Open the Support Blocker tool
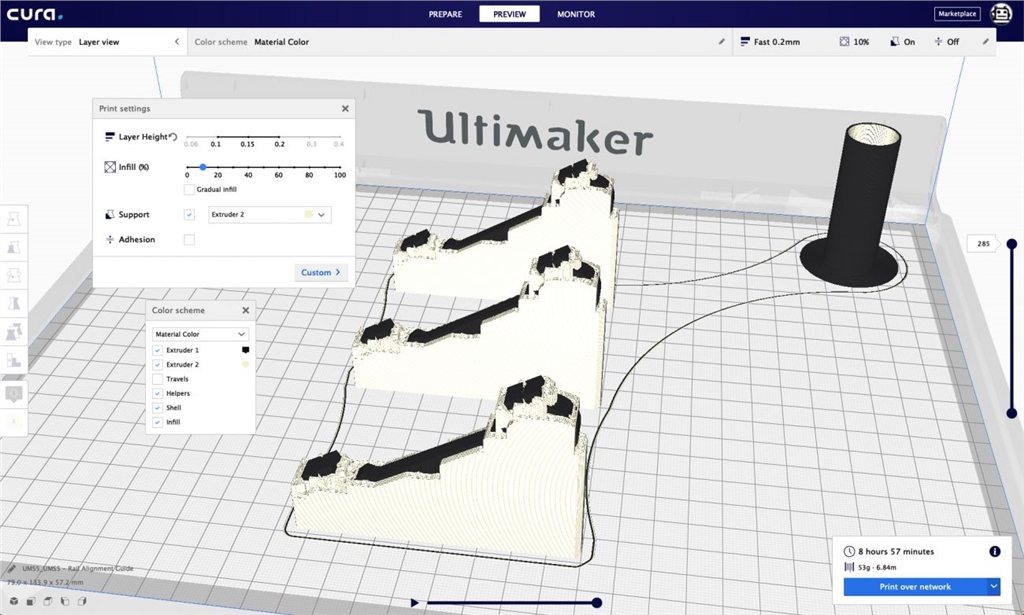The image size is (1024, 615). point(15,360)
